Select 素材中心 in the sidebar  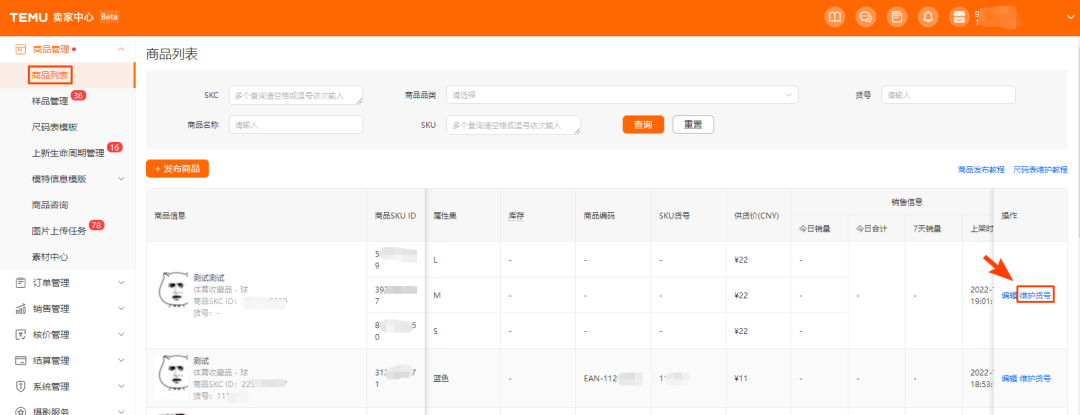[x=50, y=257]
